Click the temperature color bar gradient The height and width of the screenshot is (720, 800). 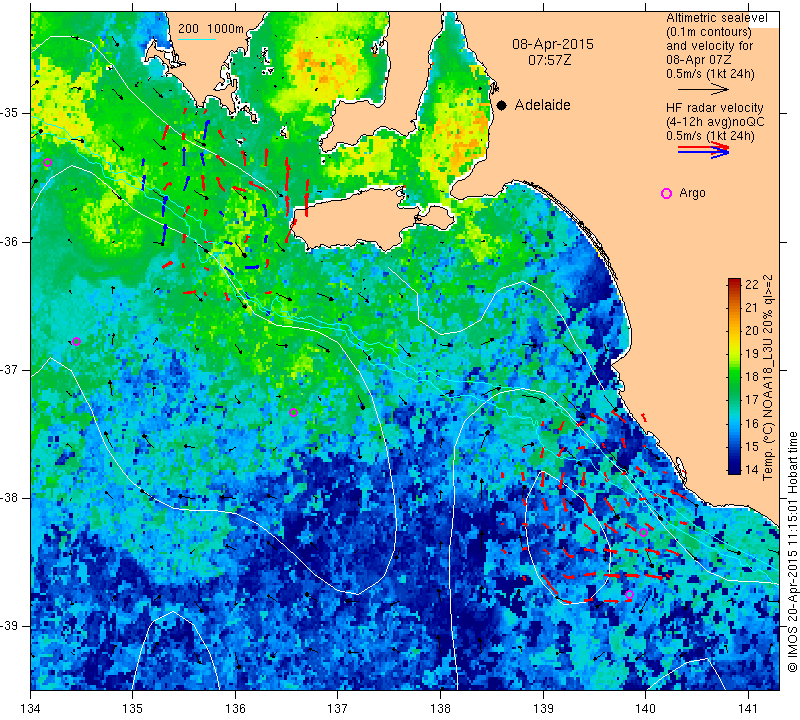(734, 376)
